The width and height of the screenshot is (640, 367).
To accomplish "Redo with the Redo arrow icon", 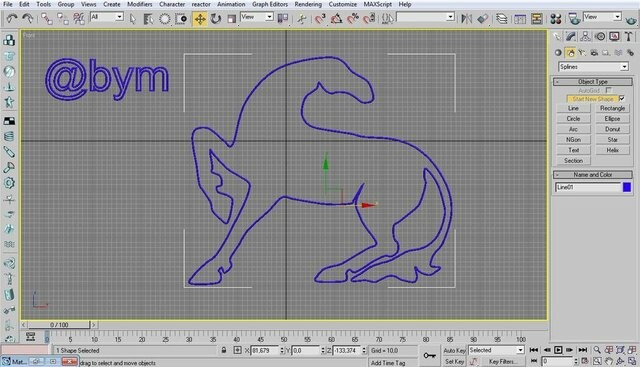I will coord(28,18).
